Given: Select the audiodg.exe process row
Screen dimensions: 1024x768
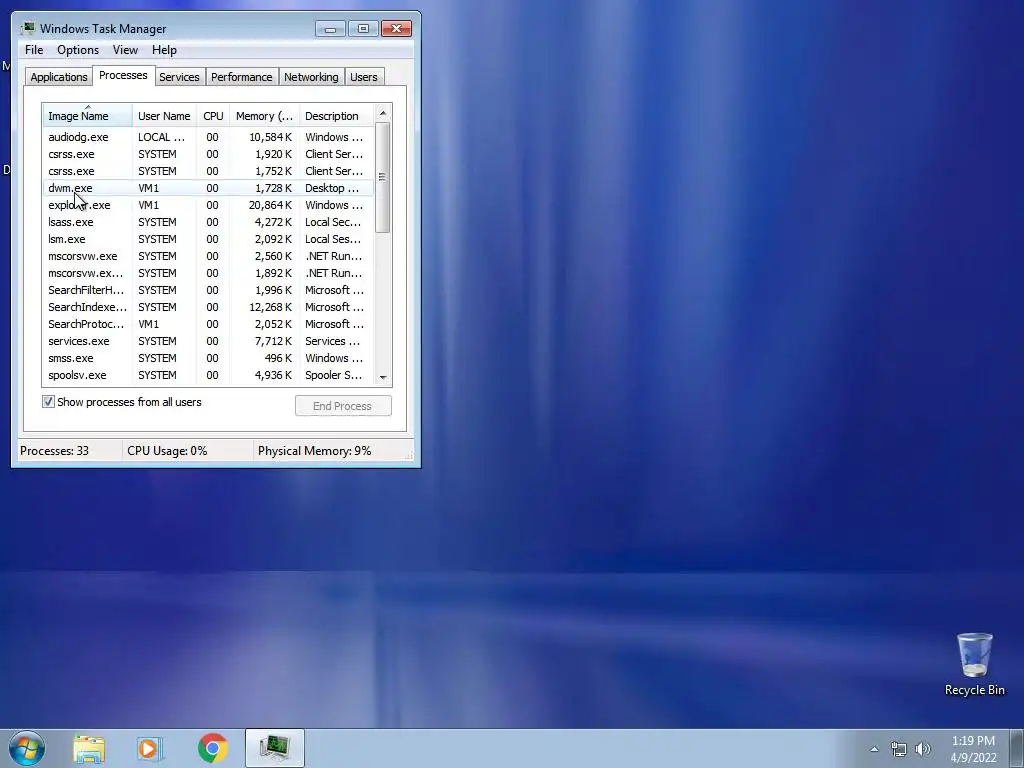Looking at the screenshot, I should (x=209, y=137).
